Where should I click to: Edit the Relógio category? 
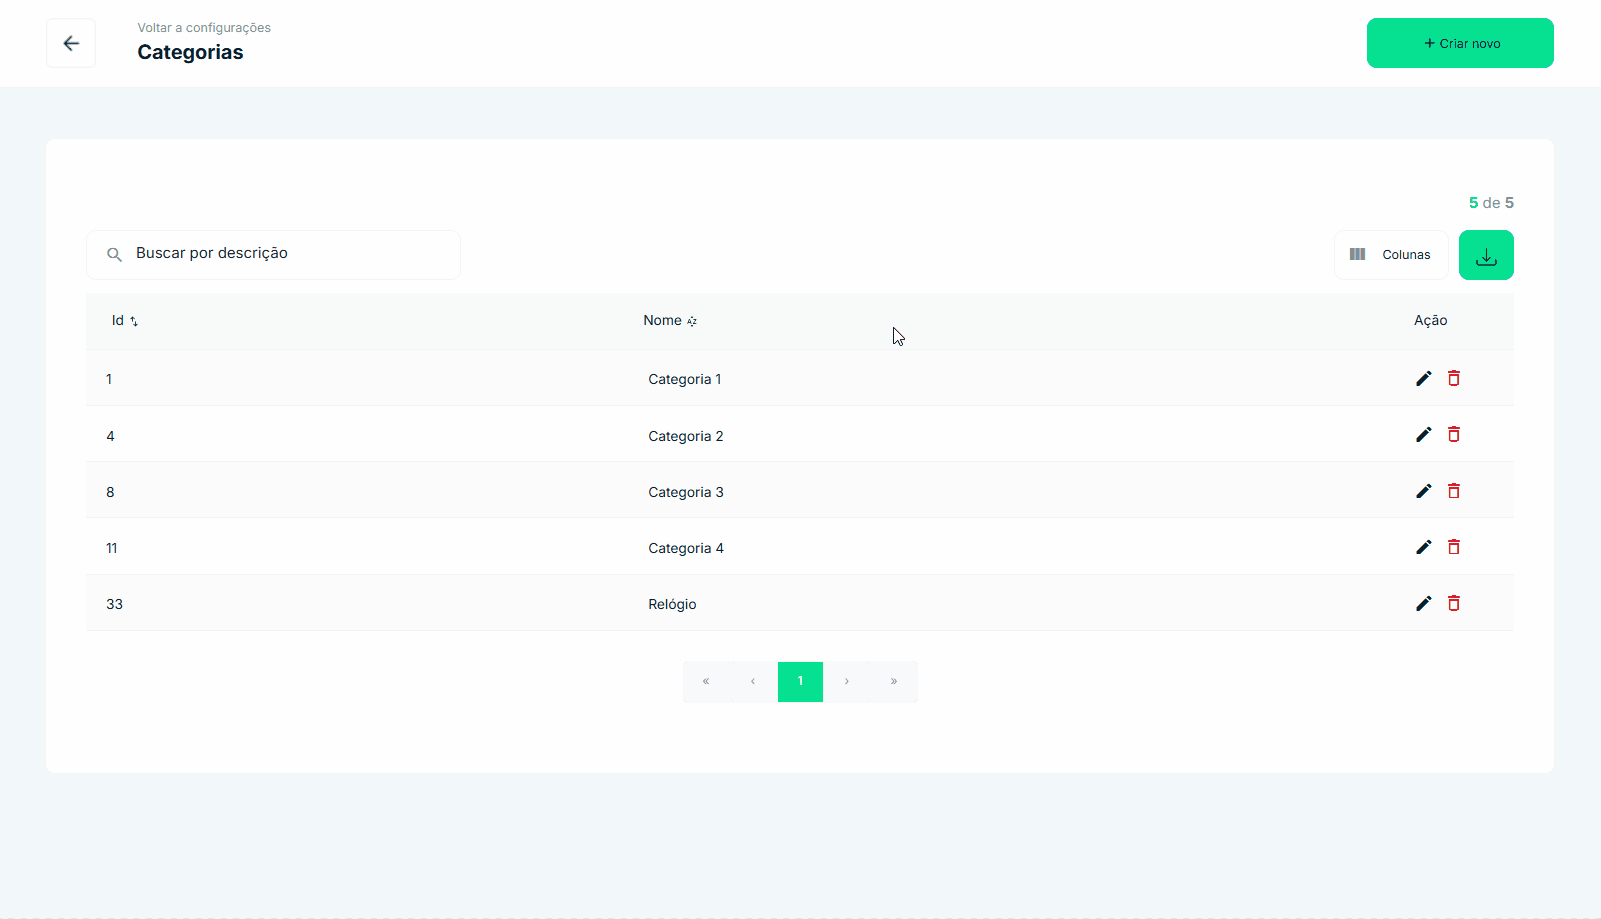tap(1423, 603)
